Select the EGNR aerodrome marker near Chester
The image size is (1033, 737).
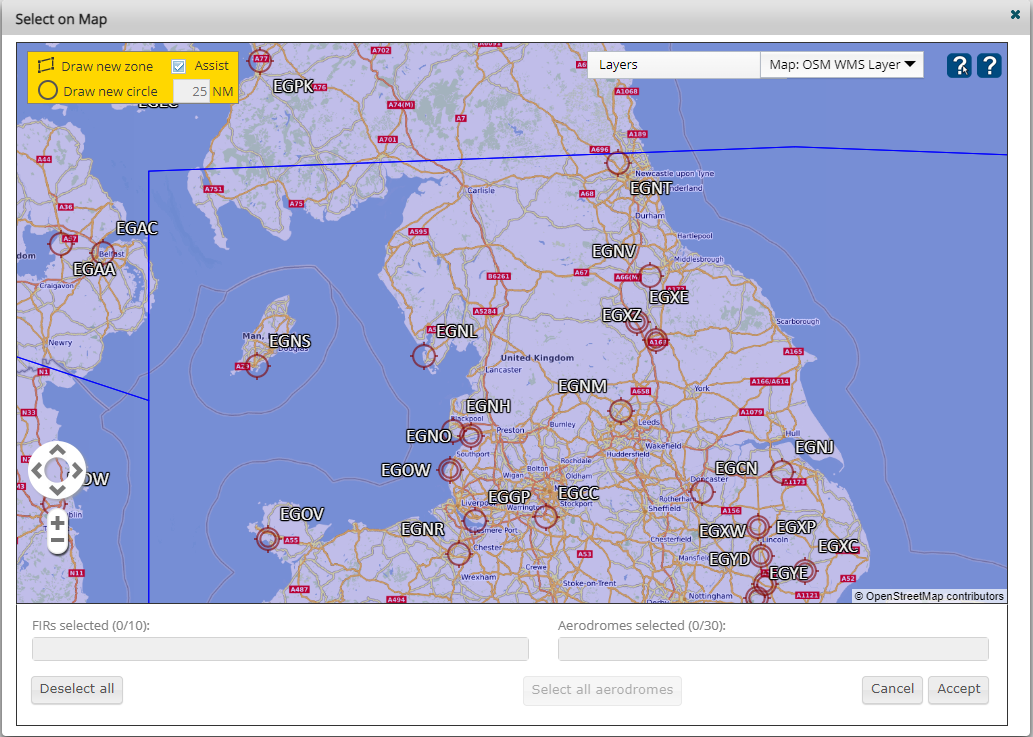click(459, 553)
